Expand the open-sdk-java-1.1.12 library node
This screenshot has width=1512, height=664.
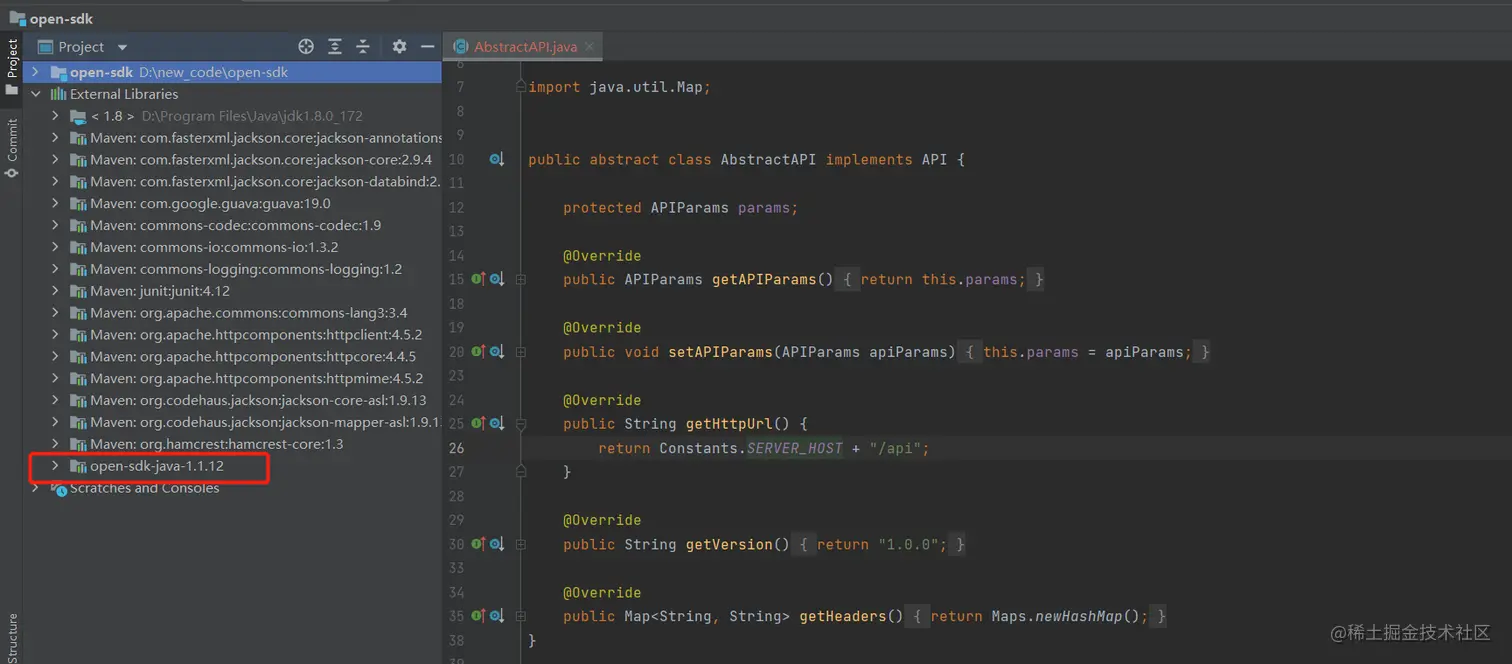point(56,466)
